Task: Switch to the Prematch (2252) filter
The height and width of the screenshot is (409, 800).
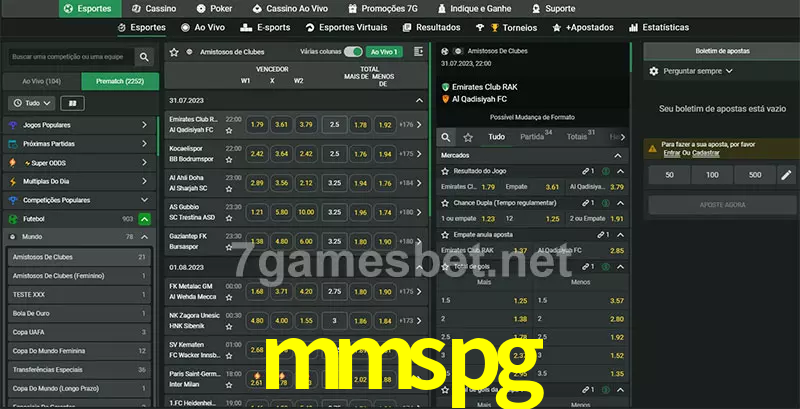Action: 120,81
